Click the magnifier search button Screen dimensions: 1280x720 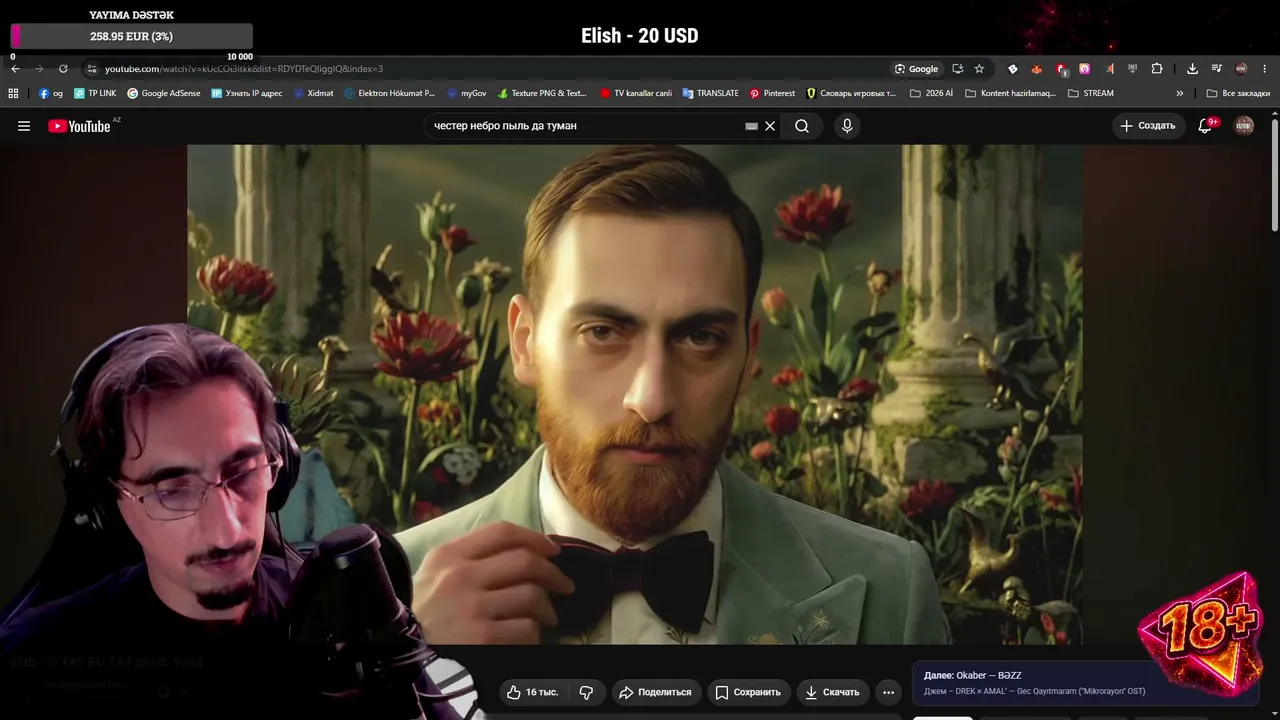point(802,126)
